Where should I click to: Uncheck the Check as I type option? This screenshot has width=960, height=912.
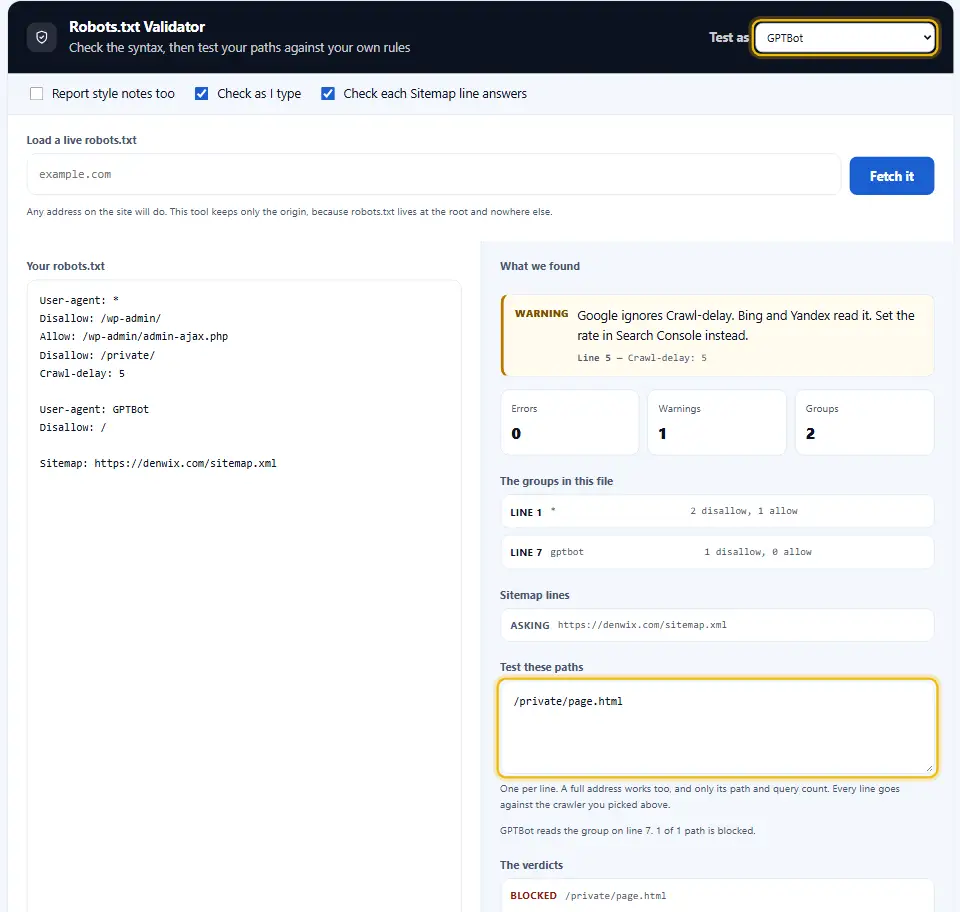coord(201,94)
